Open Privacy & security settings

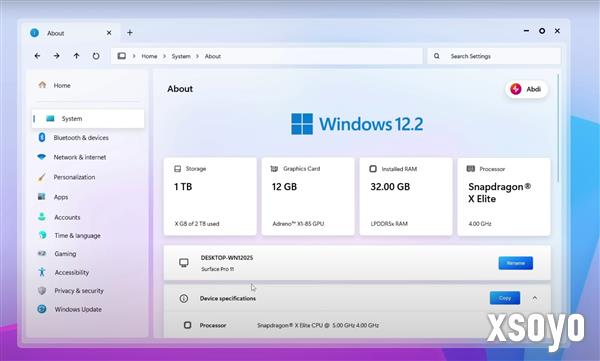88,291
